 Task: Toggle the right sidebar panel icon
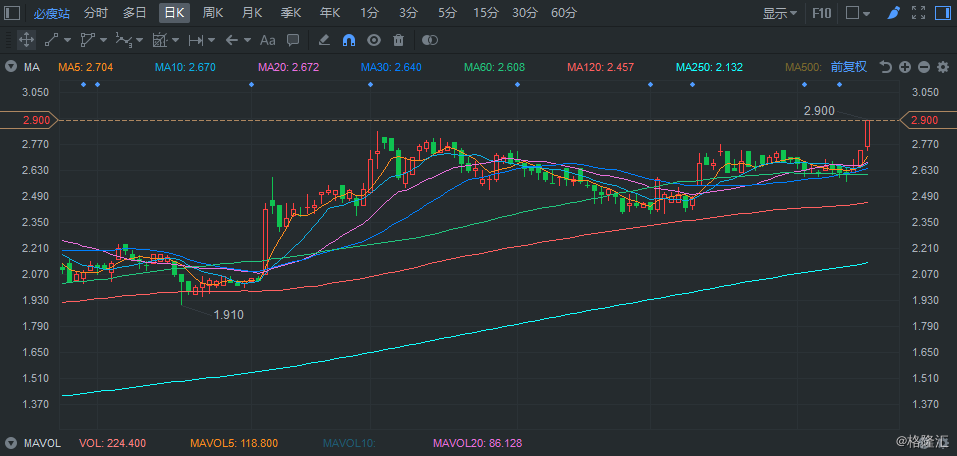coord(943,13)
